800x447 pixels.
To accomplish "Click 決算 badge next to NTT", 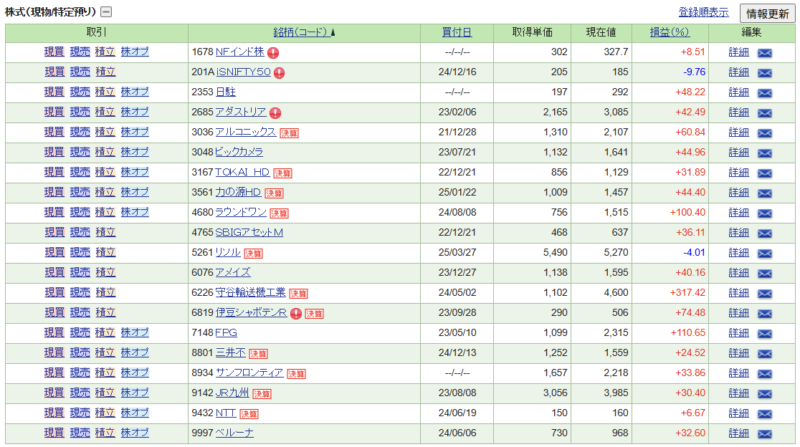I will pos(249,414).
